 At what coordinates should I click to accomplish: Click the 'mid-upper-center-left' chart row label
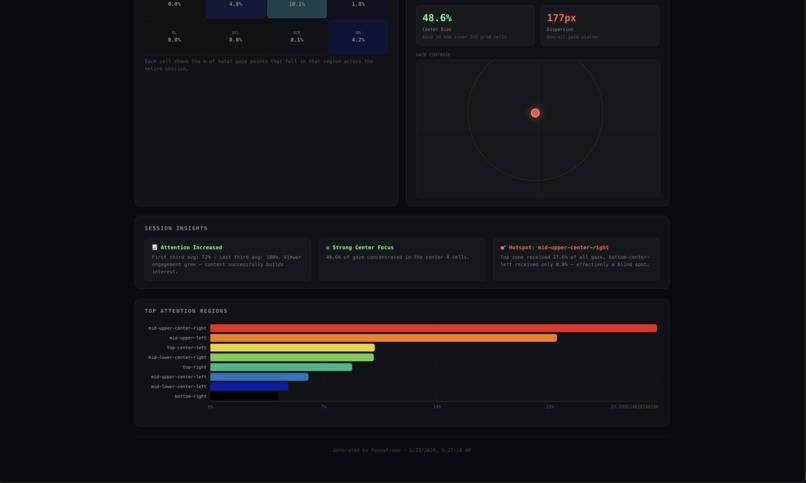[x=178, y=377]
